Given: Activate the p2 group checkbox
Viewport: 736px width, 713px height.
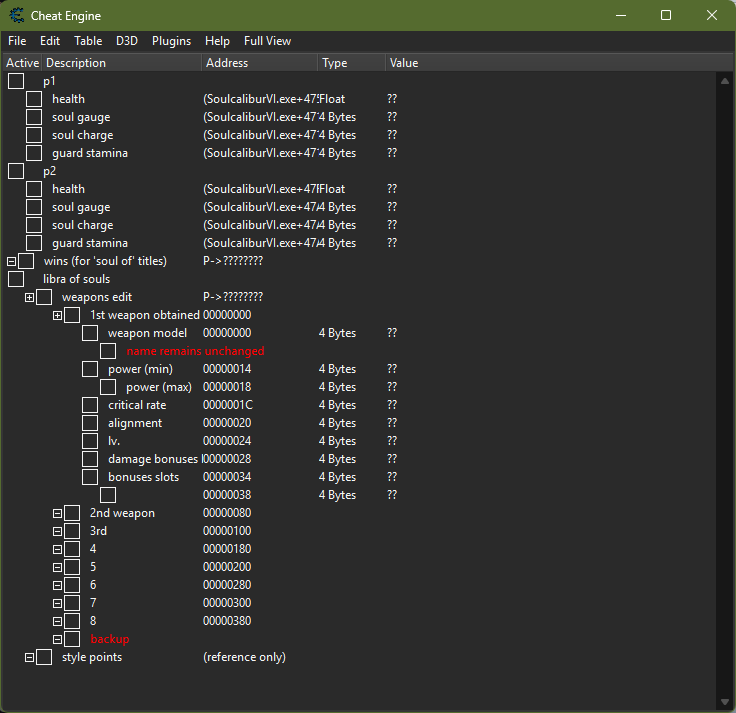Looking at the screenshot, I should coord(16,171).
